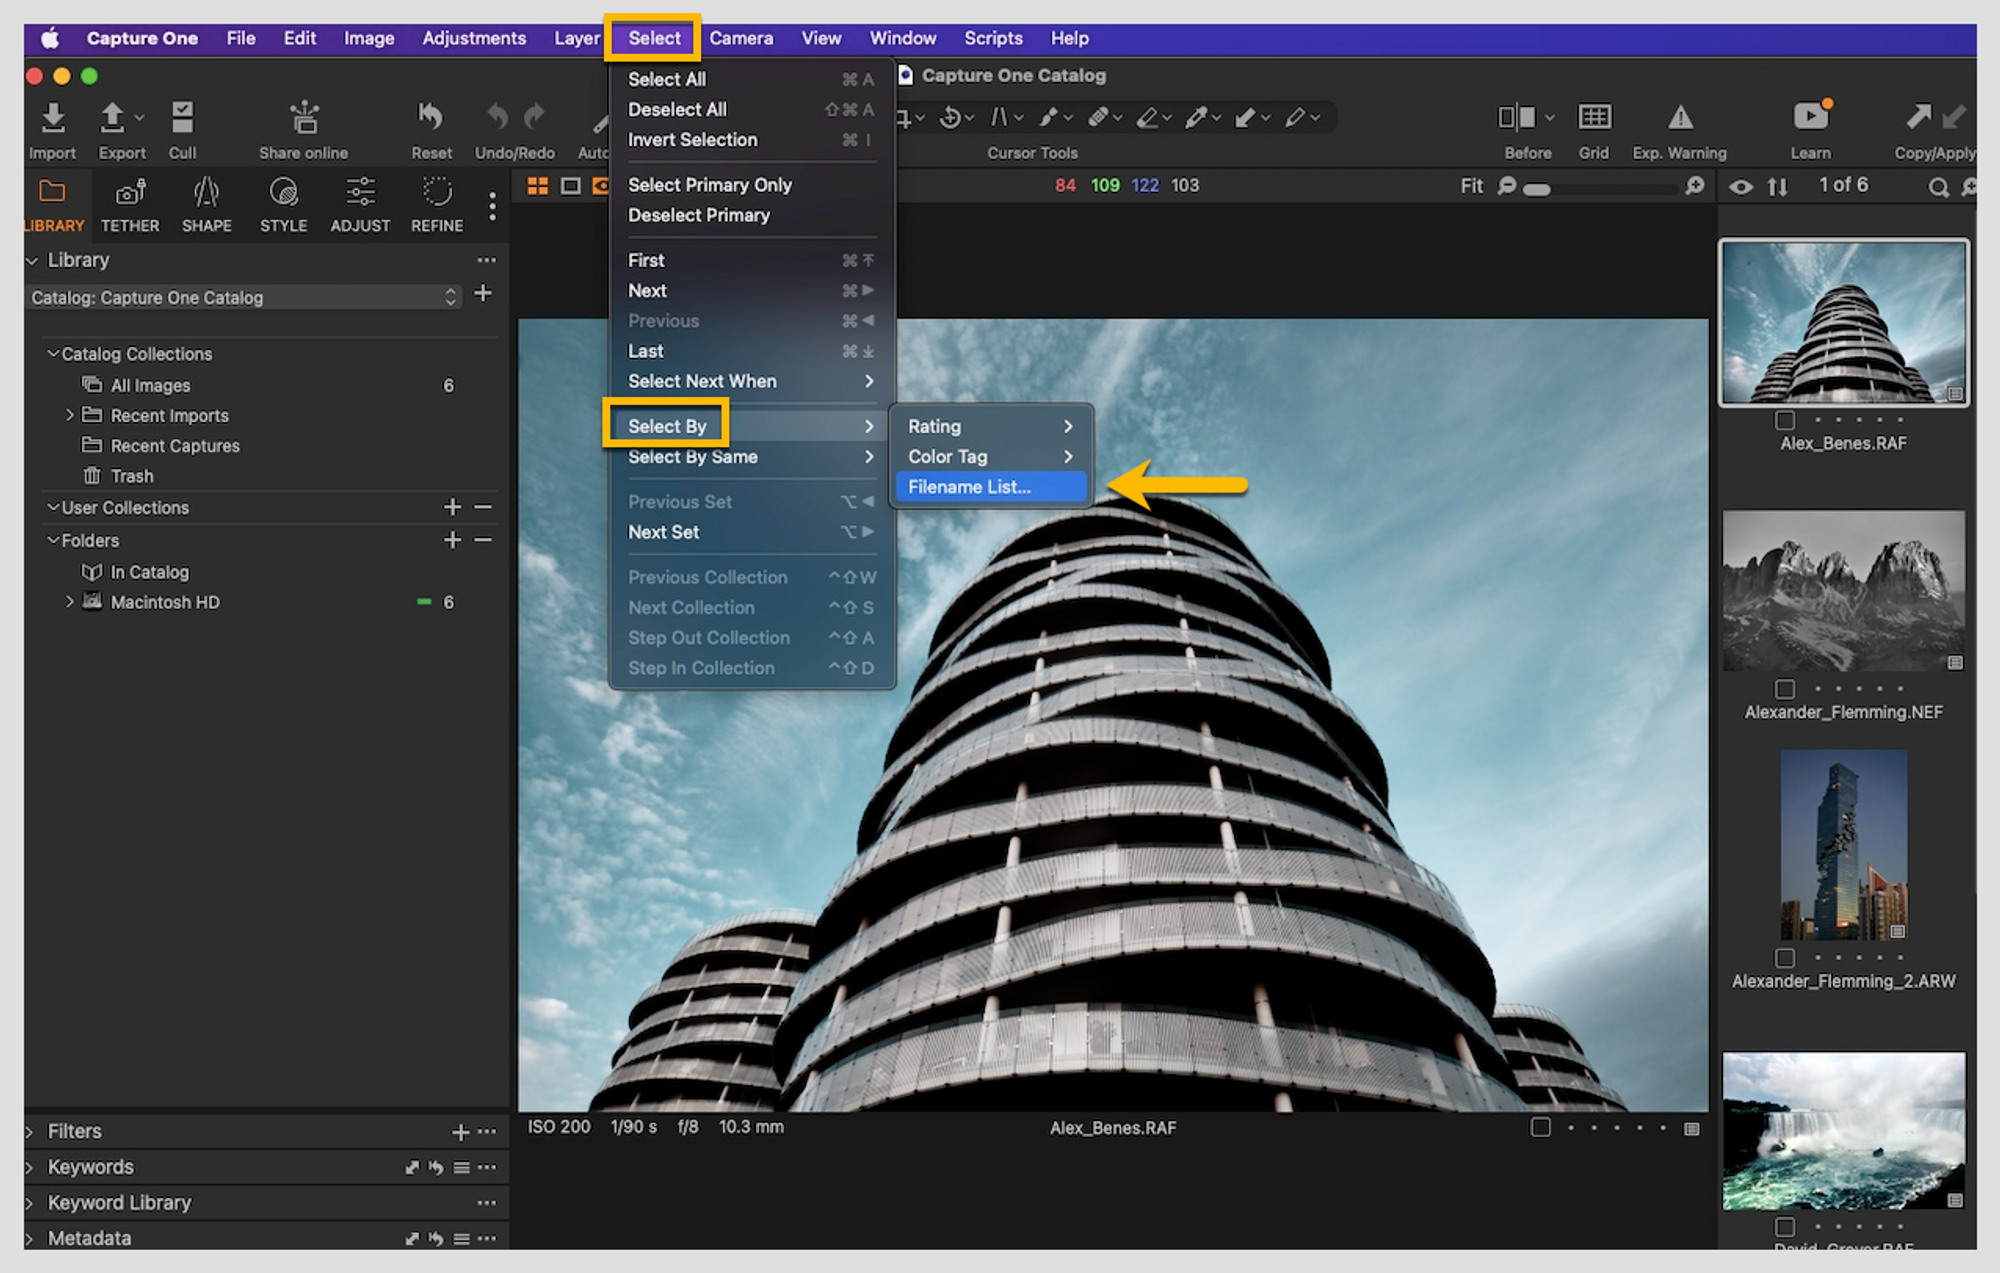The height and width of the screenshot is (1273, 2000).
Task: Expand the Metadata panel
Action: 30,1238
